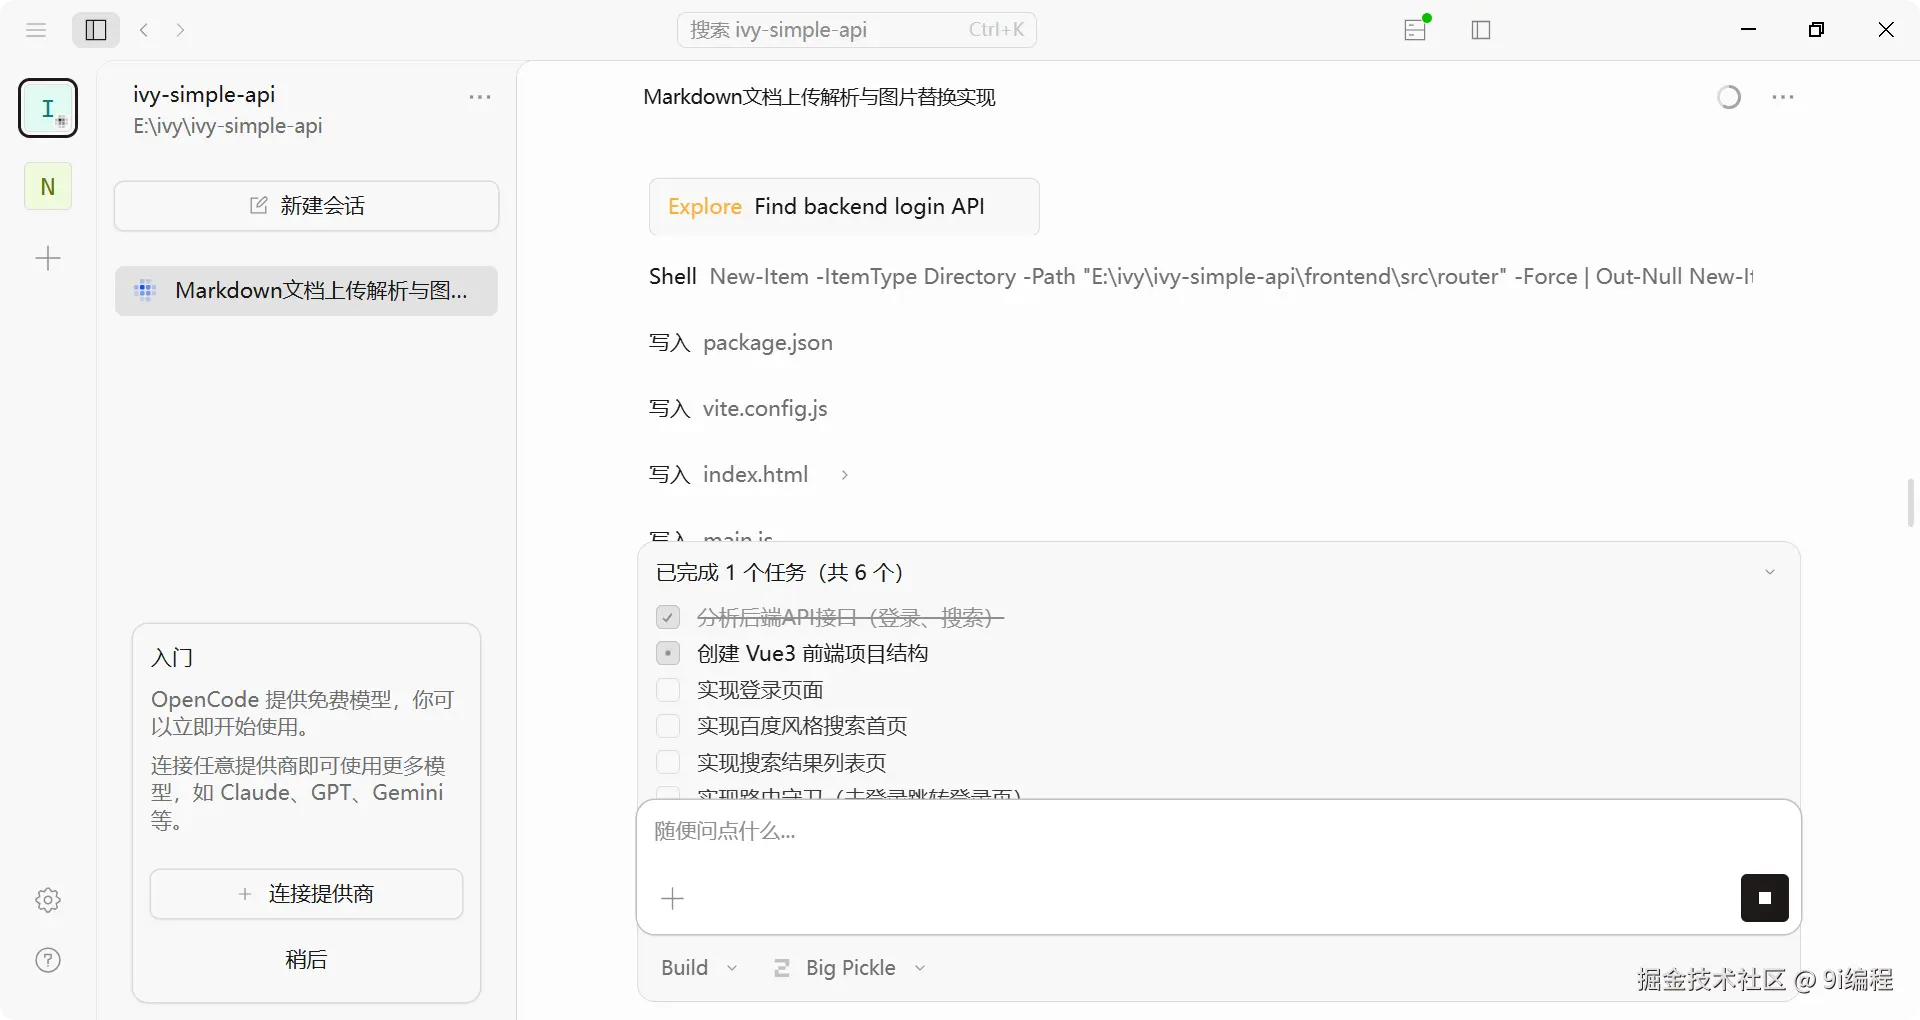Open the Build agent dropdown
Image resolution: width=1920 pixels, height=1020 pixels.
(x=699, y=968)
